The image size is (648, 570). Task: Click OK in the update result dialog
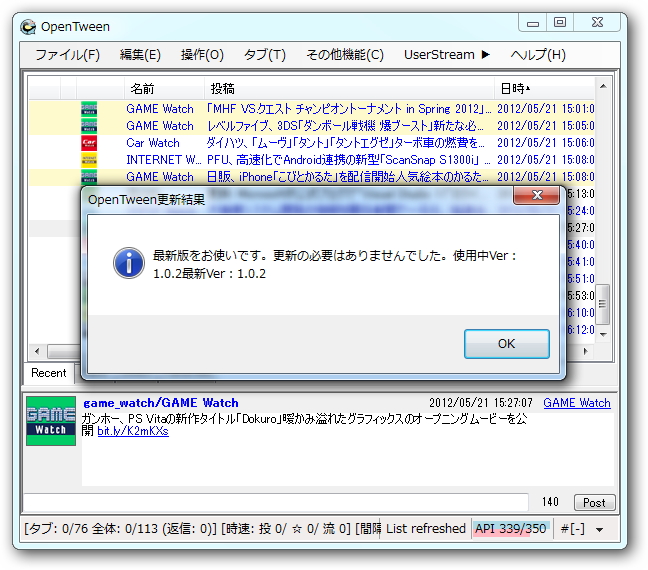tap(507, 343)
